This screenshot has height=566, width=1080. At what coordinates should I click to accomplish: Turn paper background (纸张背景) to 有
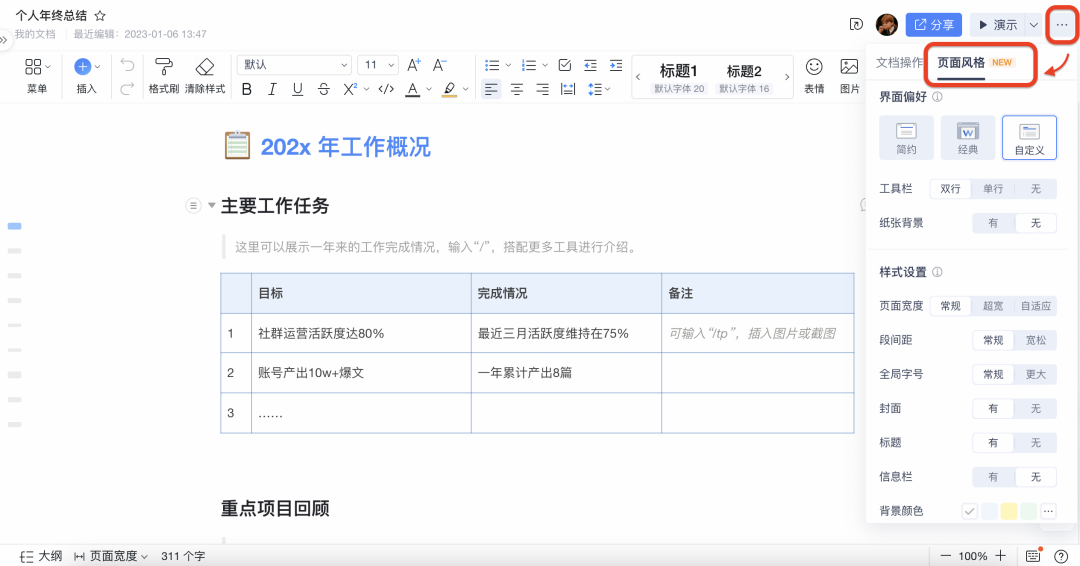pyautogui.click(x=993, y=223)
